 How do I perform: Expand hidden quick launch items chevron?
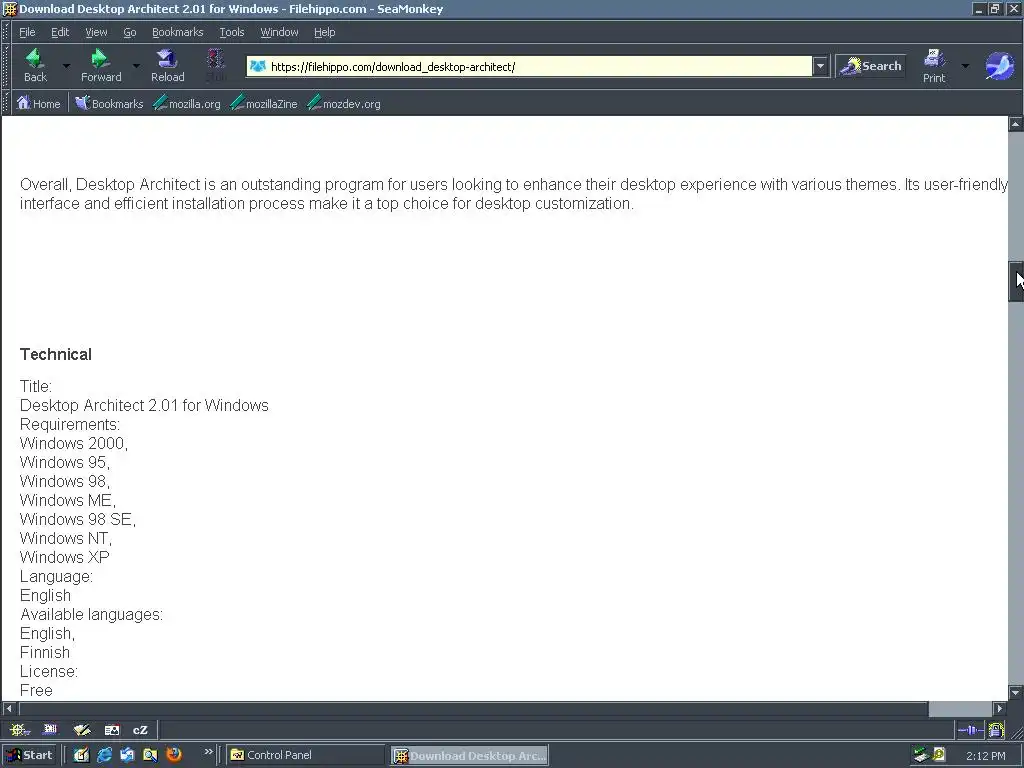click(208, 752)
